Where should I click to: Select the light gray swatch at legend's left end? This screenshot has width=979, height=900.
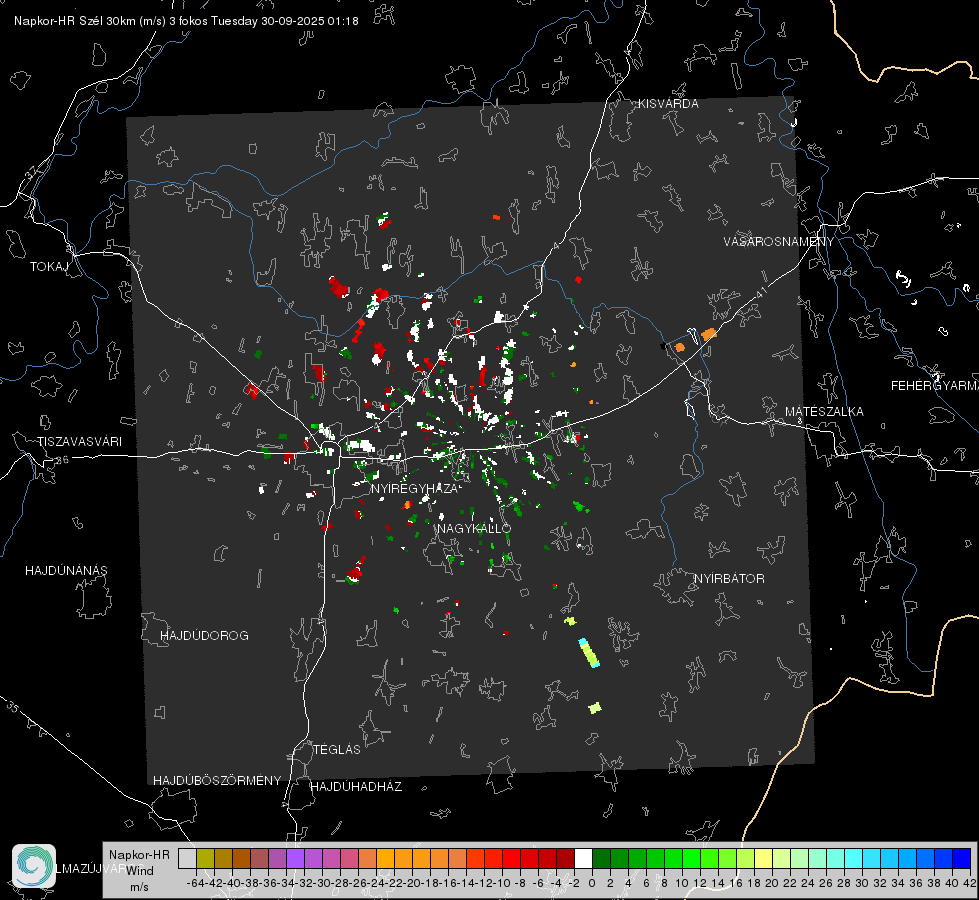tap(187, 858)
